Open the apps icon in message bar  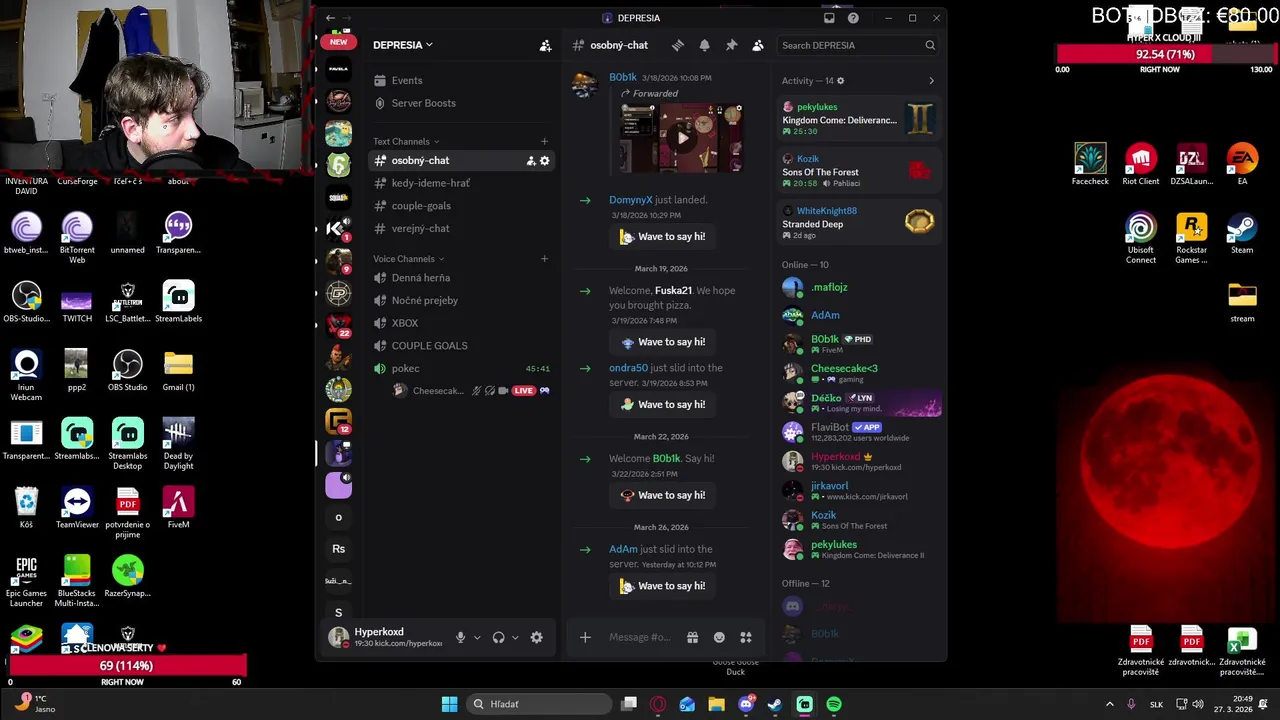click(x=745, y=637)
